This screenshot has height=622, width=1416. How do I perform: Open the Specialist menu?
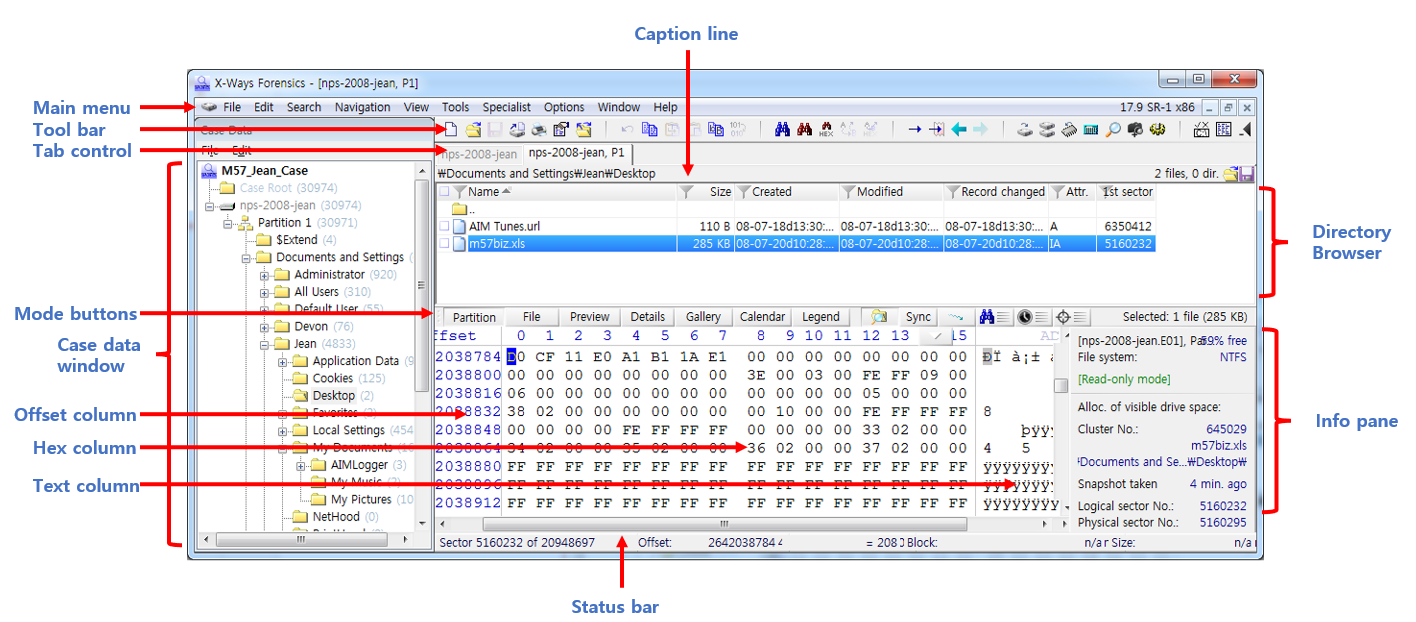[507, 107]
